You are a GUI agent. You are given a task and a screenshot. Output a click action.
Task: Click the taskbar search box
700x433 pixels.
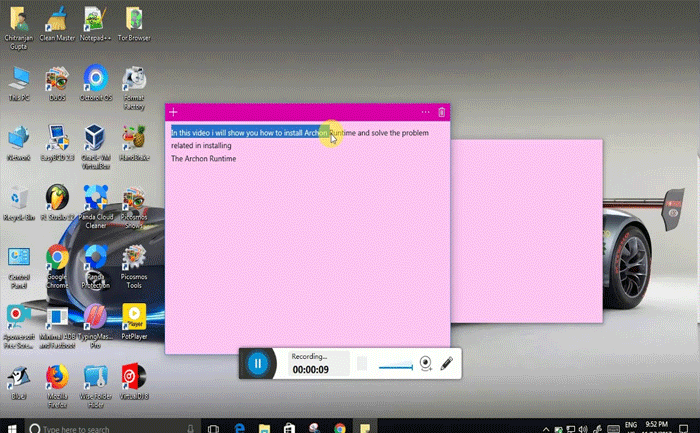point(112,428)
